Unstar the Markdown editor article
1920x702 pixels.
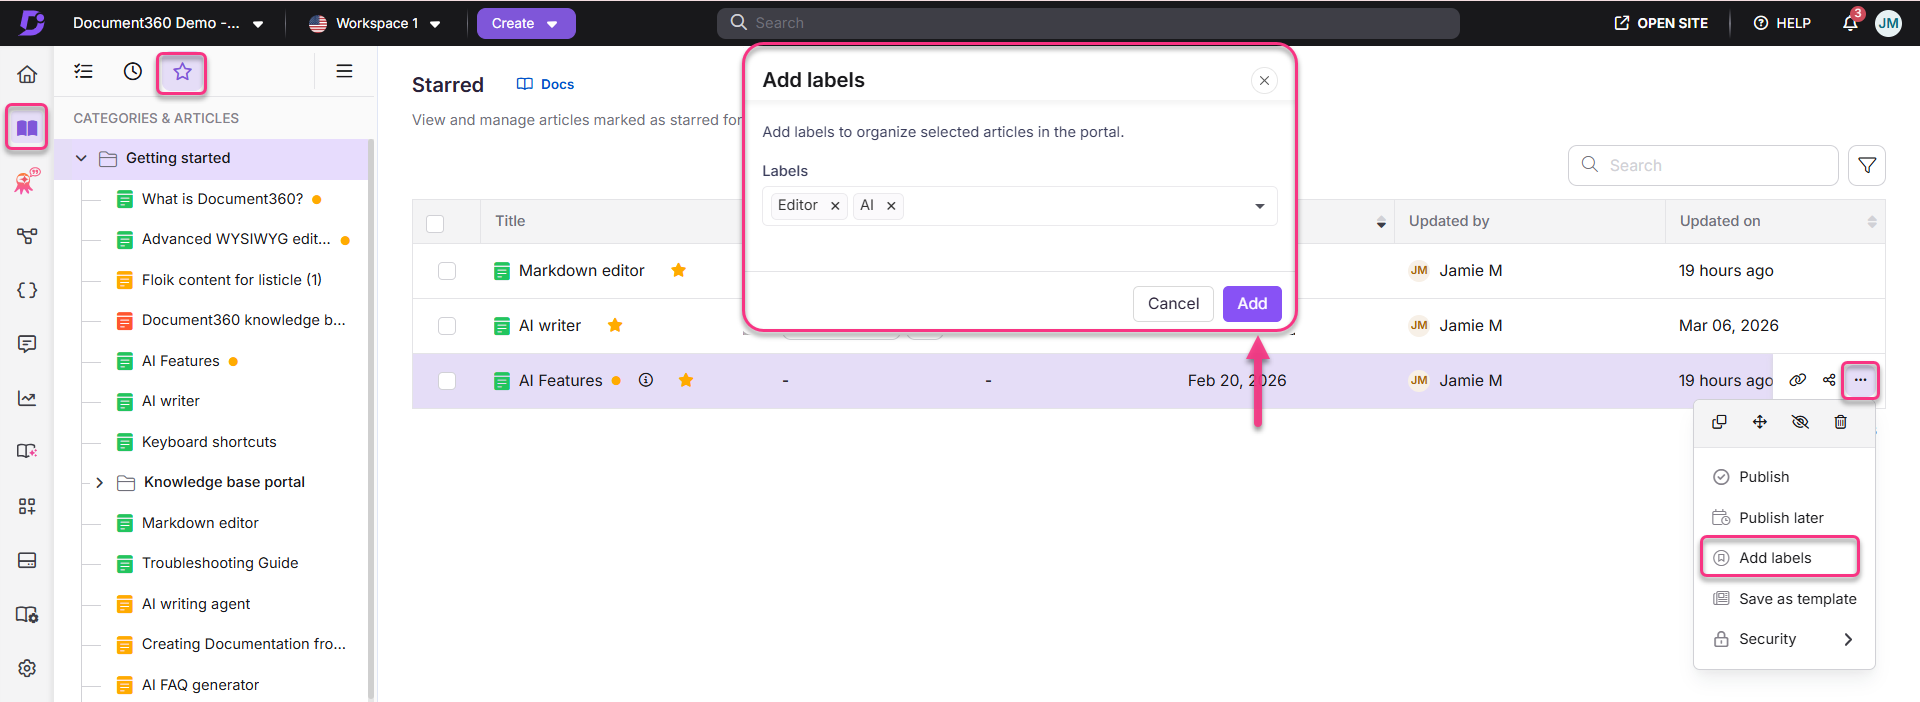click(x=678, y=270)
